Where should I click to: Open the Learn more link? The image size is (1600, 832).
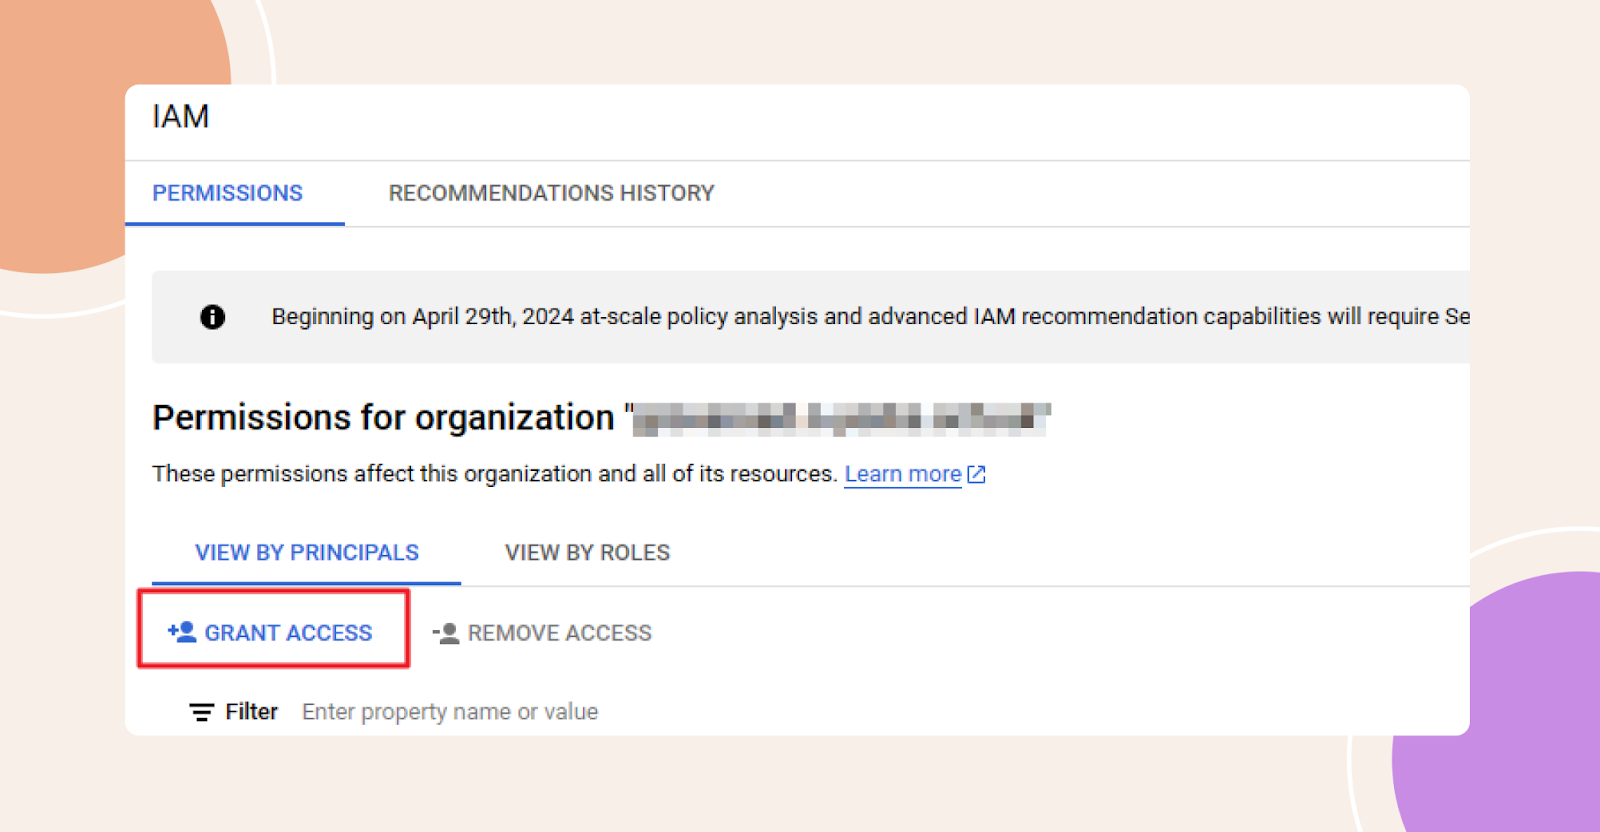coord(903,474)
